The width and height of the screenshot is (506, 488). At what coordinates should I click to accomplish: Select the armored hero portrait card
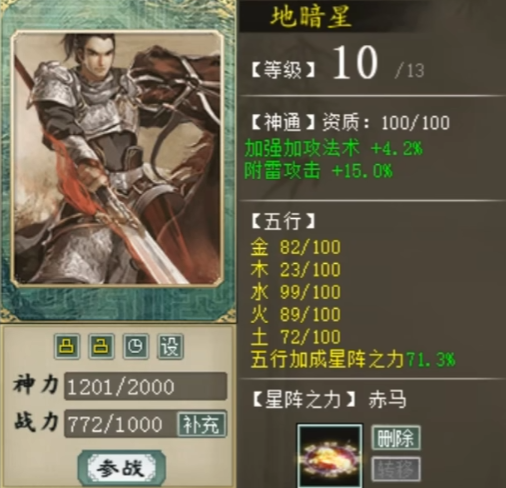click(x=118, y=158)
